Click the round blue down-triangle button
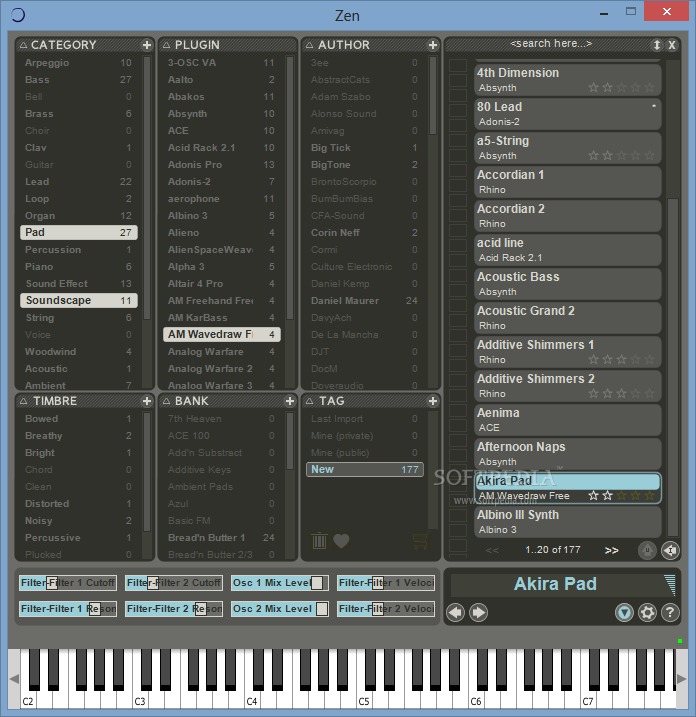Image resolution: width=696 pixels, height=717 pixels. [x=624, y=612]
